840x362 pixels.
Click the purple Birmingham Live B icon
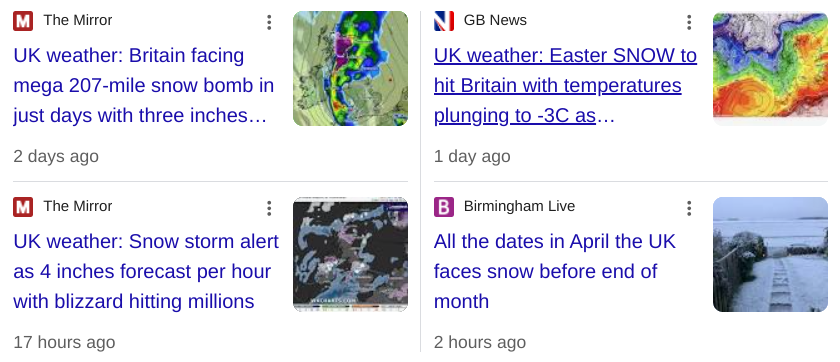444,207
